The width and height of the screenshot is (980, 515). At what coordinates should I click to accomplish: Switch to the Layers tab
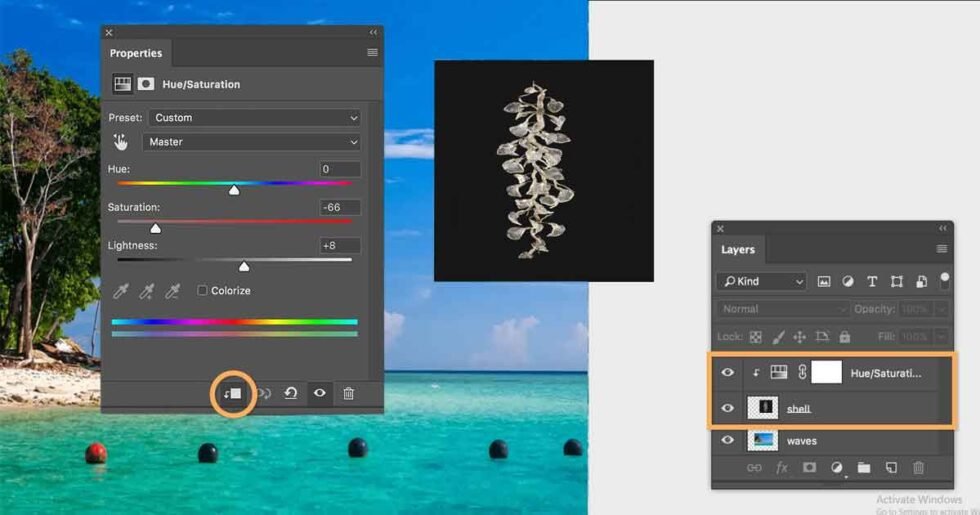click(x=738, y=249)
